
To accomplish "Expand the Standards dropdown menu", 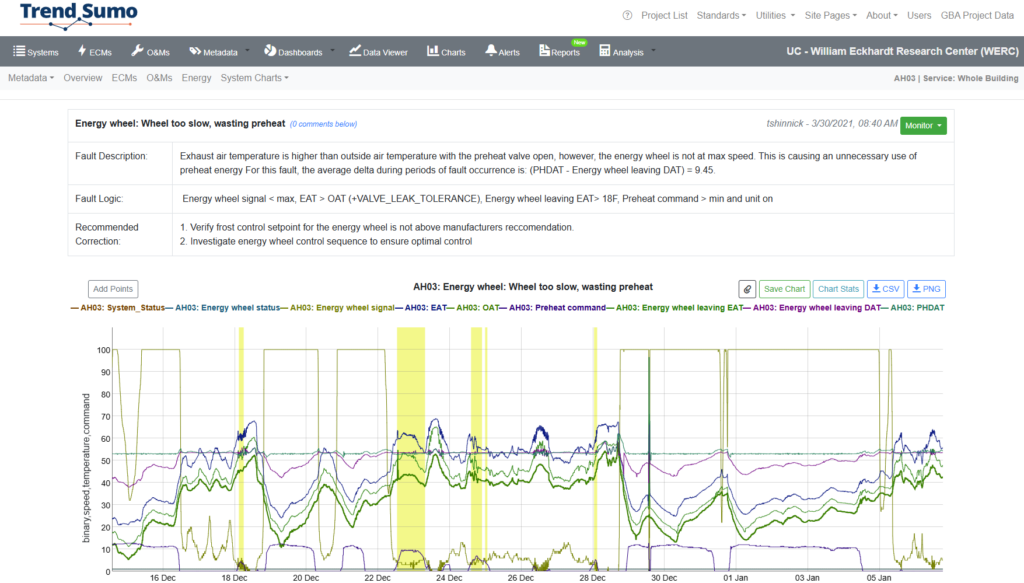I will point(721,15).
